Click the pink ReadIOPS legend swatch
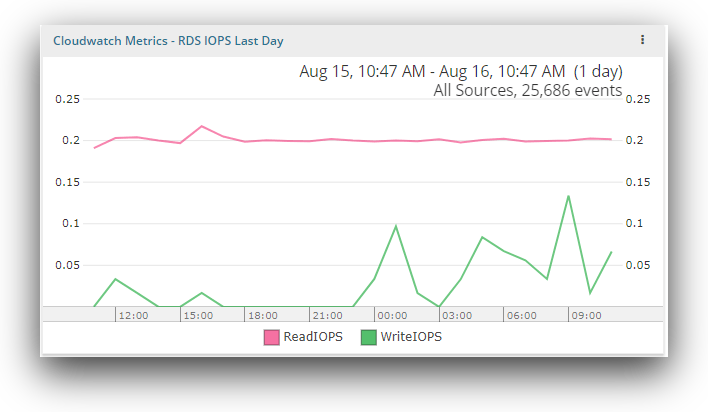Screen dimensions: 708x412 272,337
